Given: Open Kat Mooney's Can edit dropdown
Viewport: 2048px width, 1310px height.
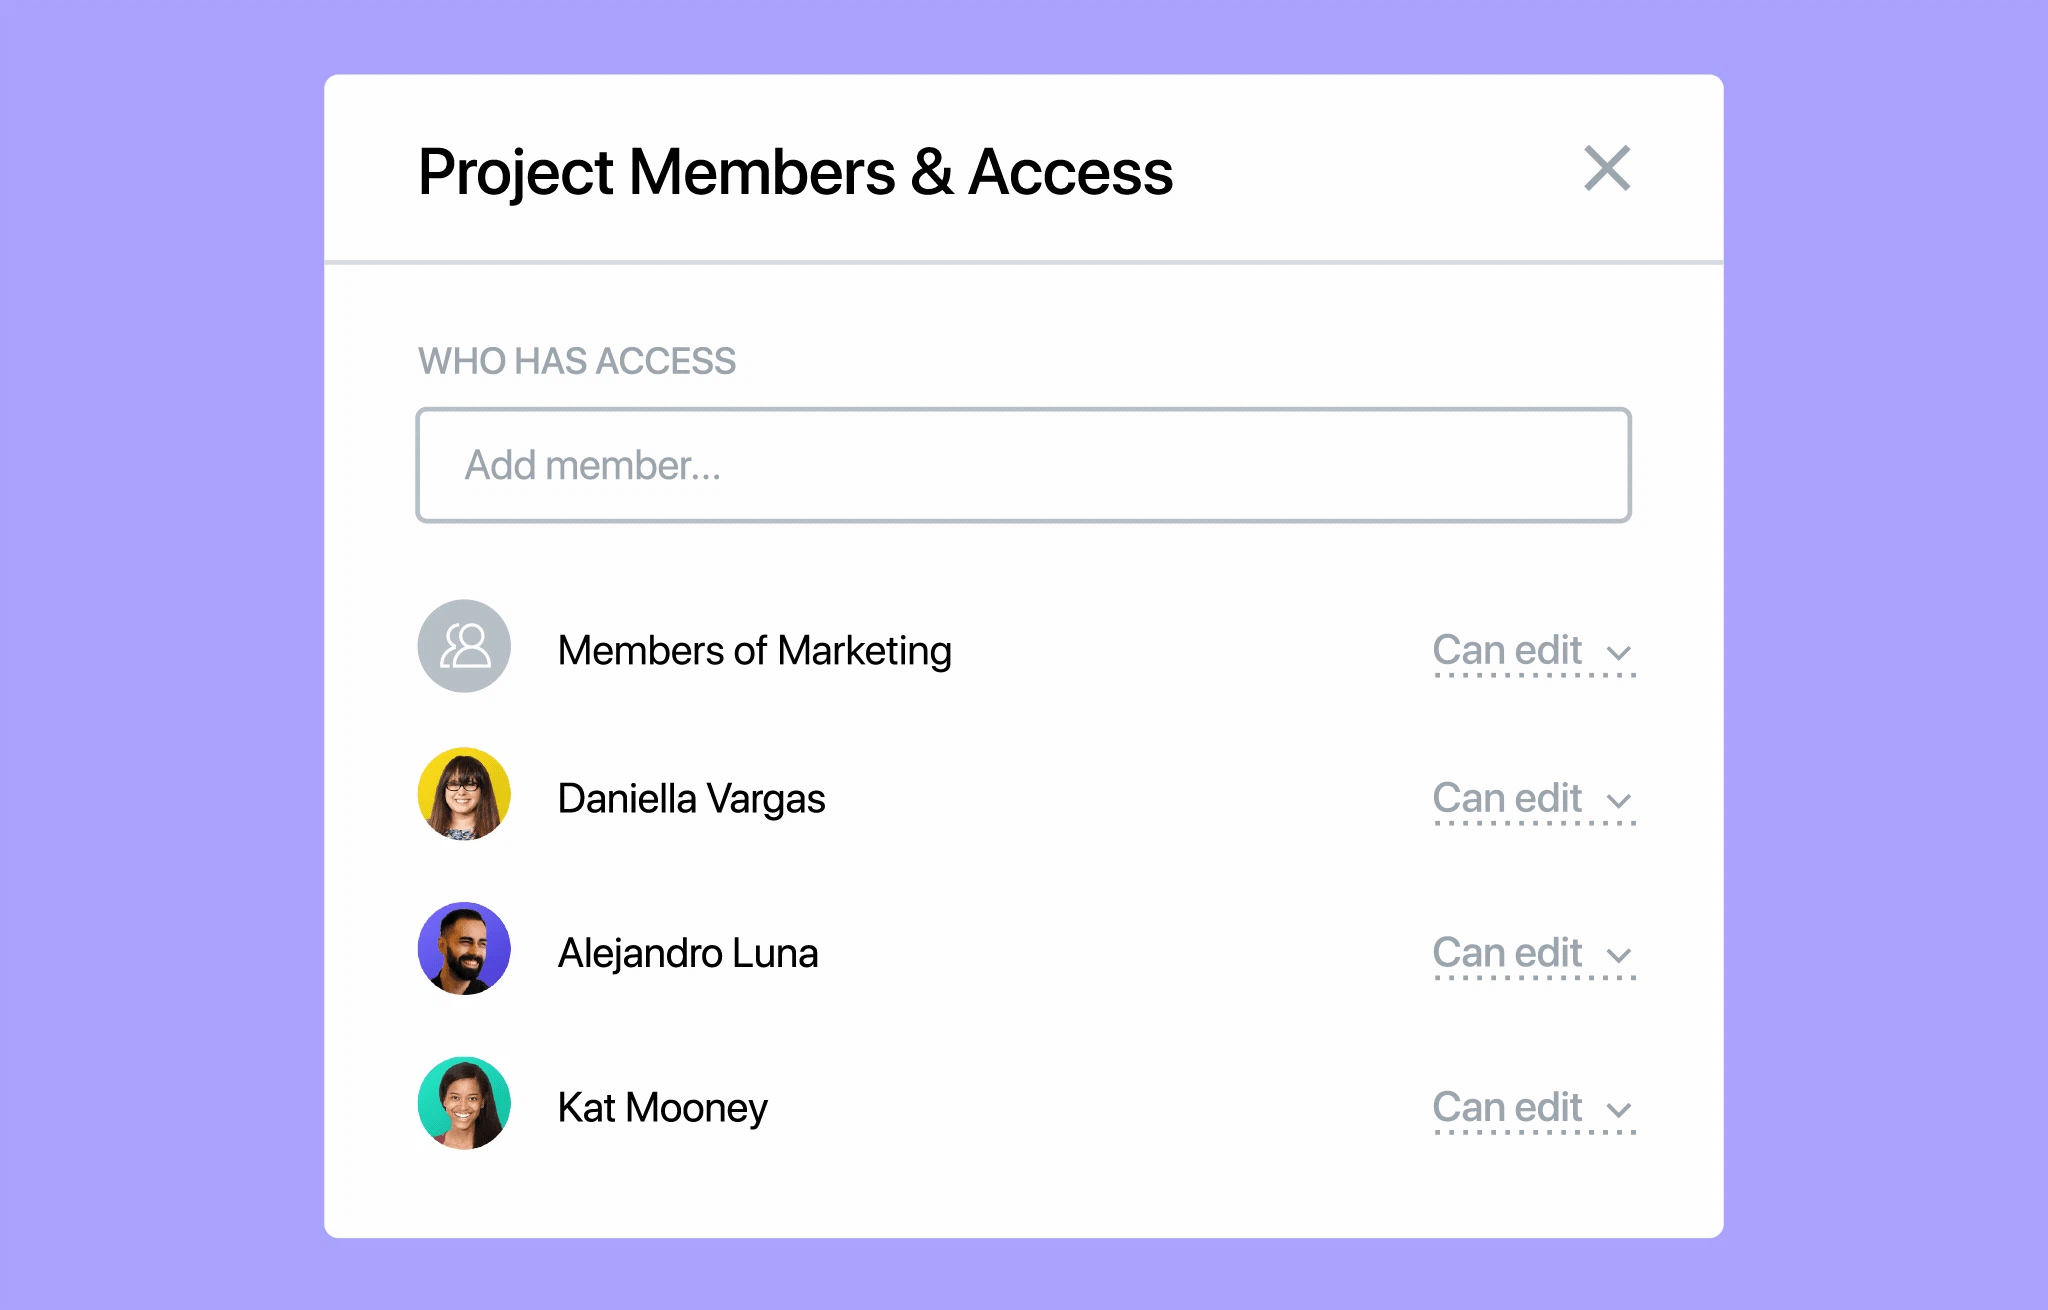Looking at the screenshot, I should (x=1532, y=1107).
